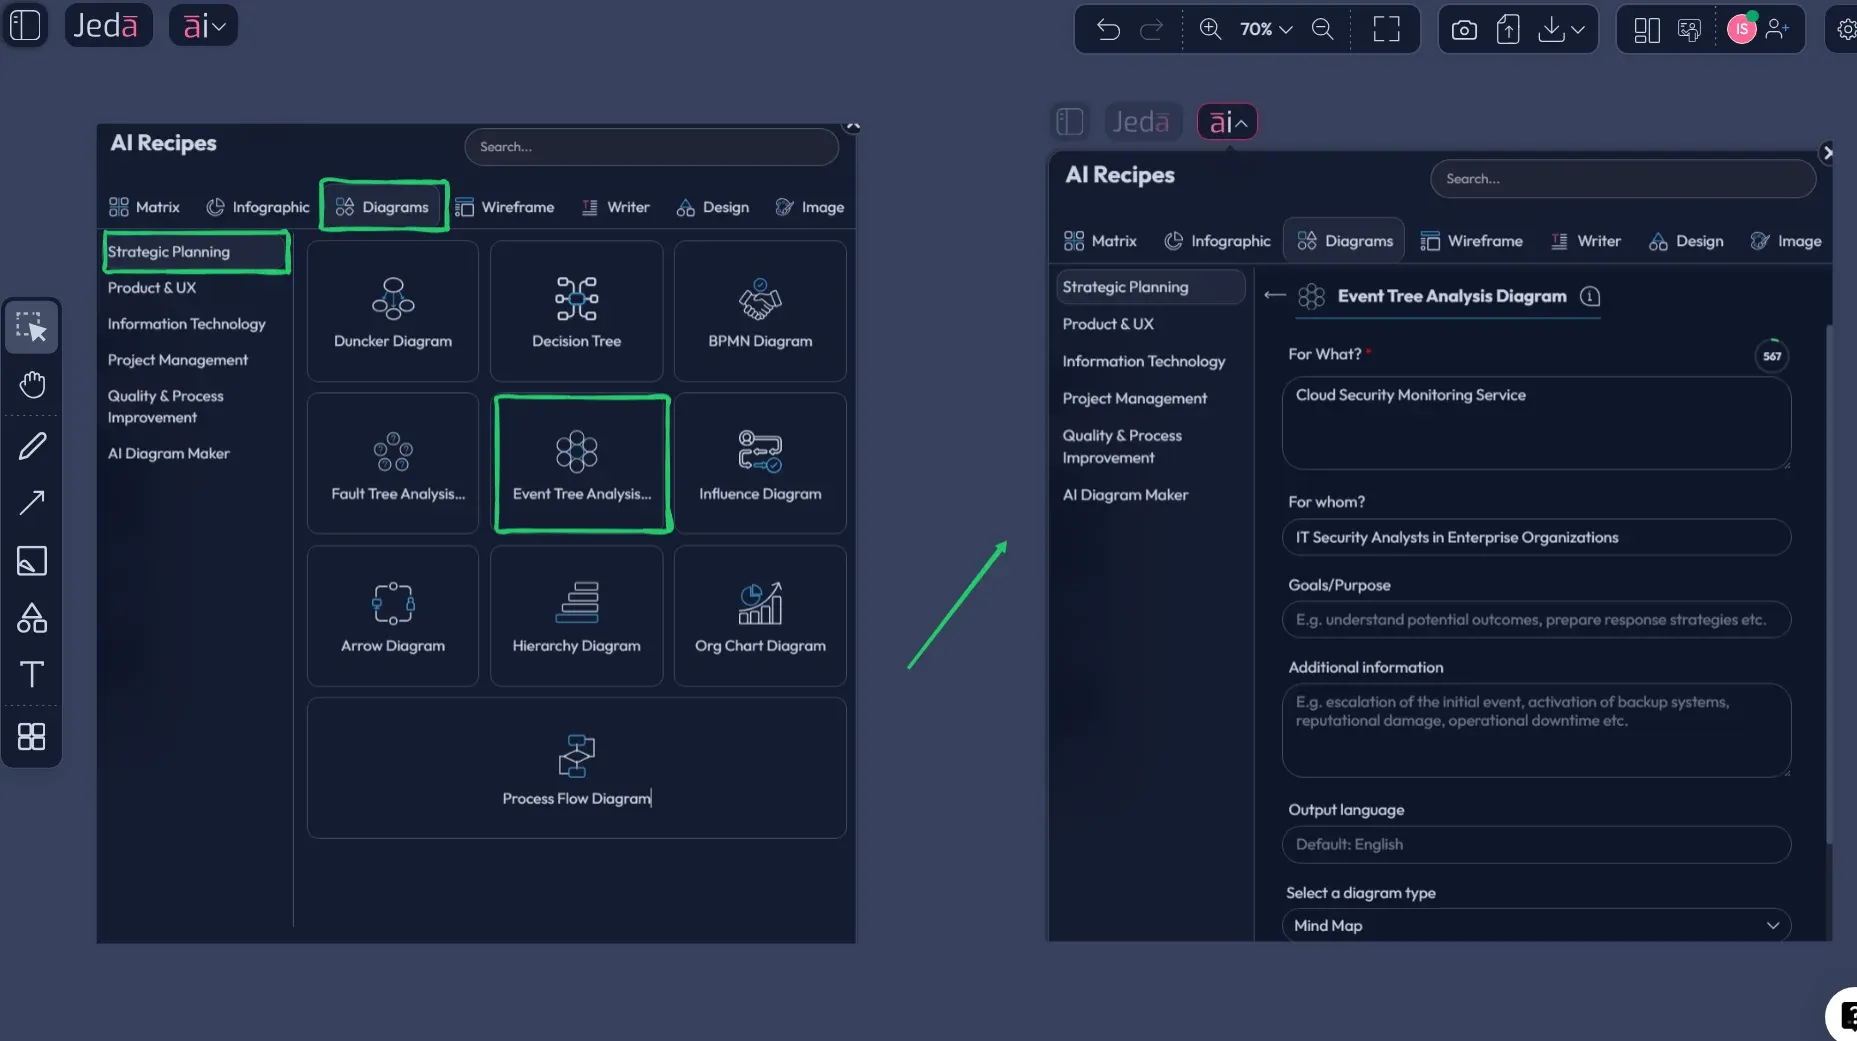
Task: Select Information Technology in the sidebar
Action: coord(1144,361)
